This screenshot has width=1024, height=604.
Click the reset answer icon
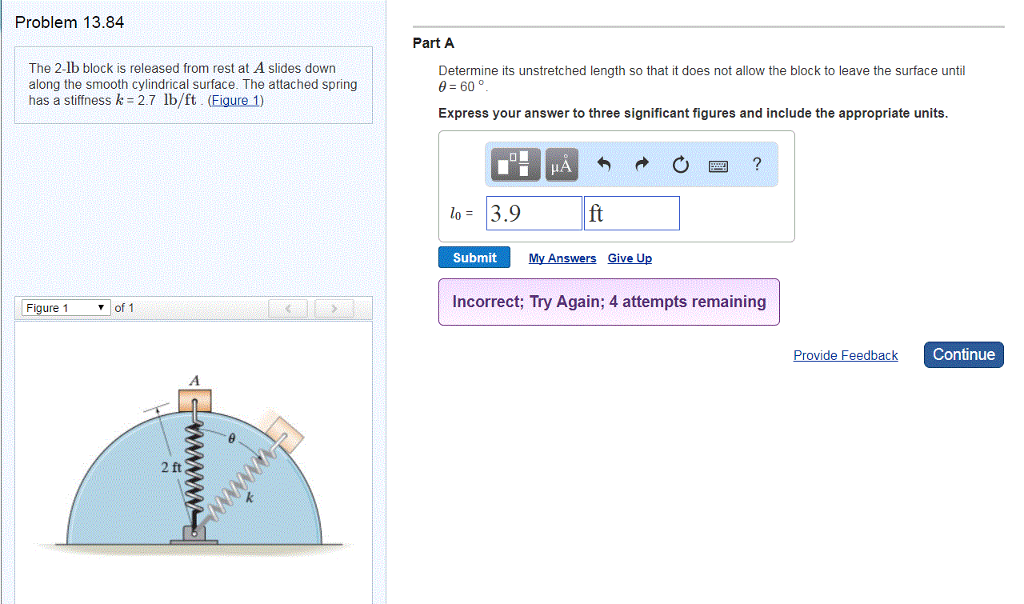(680, 164)
